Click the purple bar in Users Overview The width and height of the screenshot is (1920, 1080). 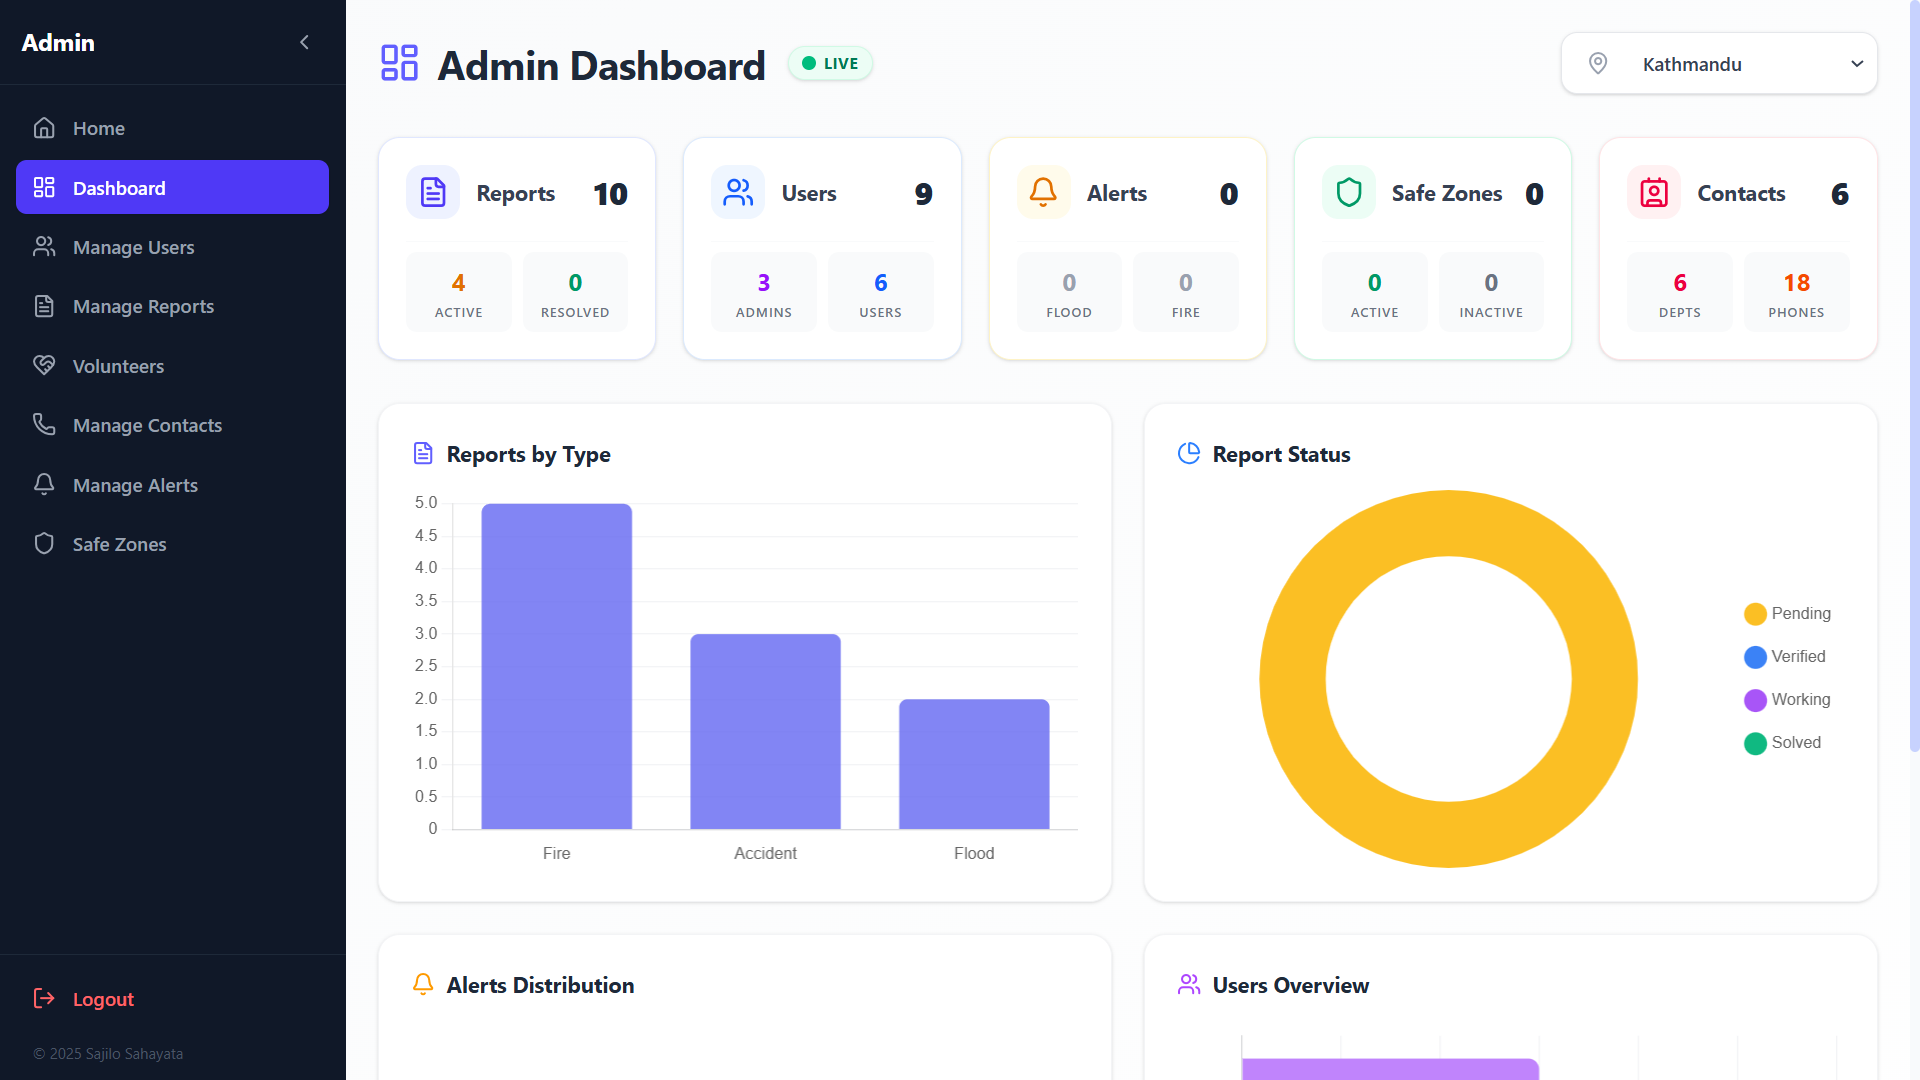1390,1069
